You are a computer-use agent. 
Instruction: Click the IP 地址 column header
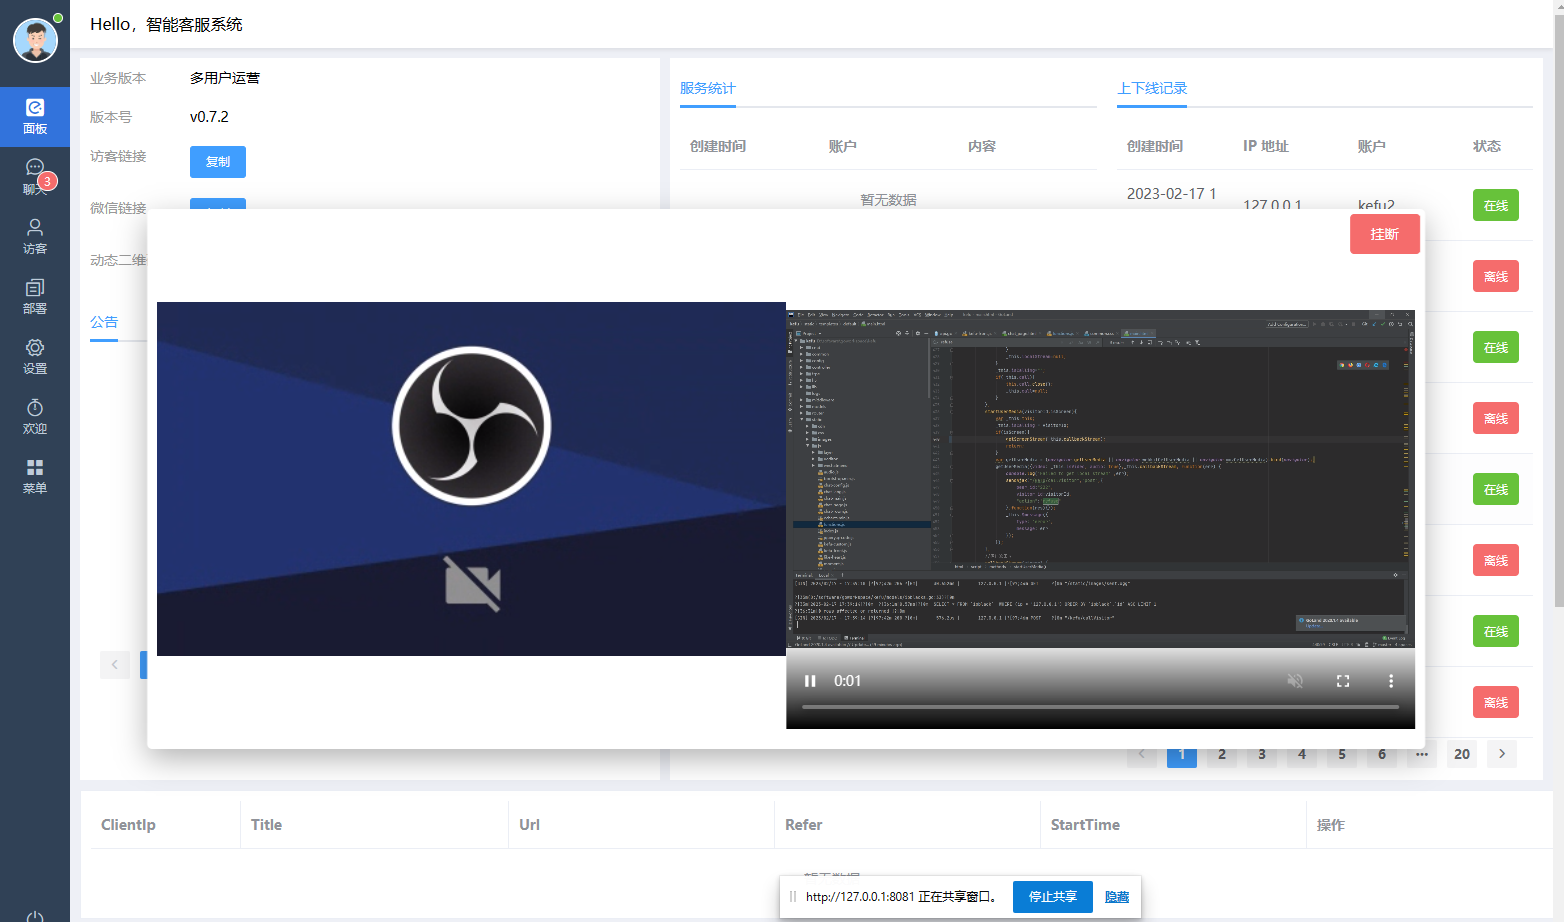1266,146
